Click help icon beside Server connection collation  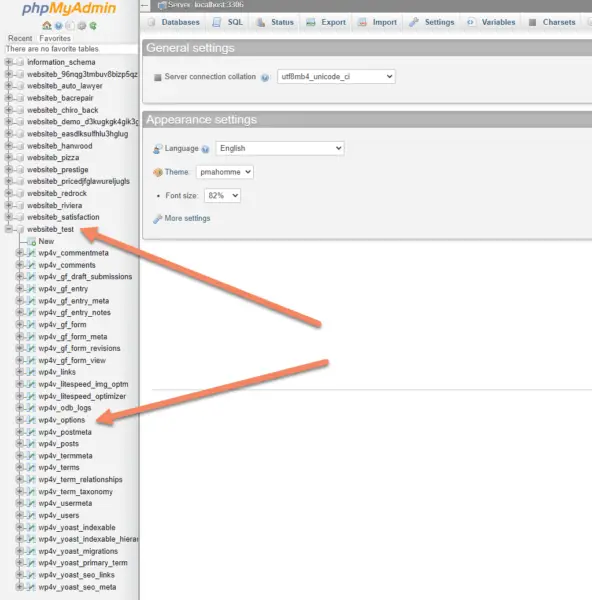265,77
